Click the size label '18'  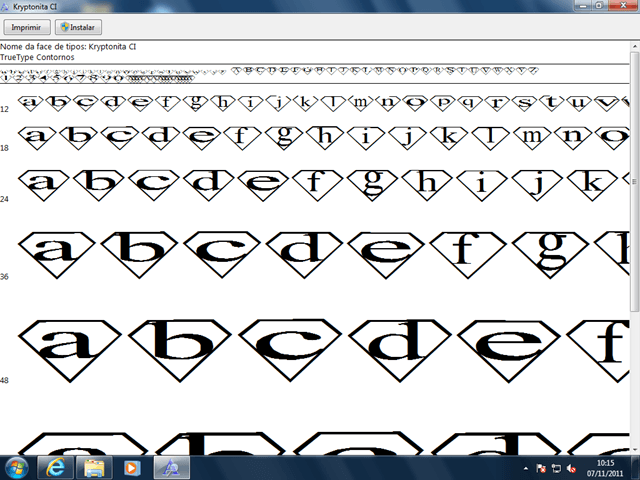[4, 148]
